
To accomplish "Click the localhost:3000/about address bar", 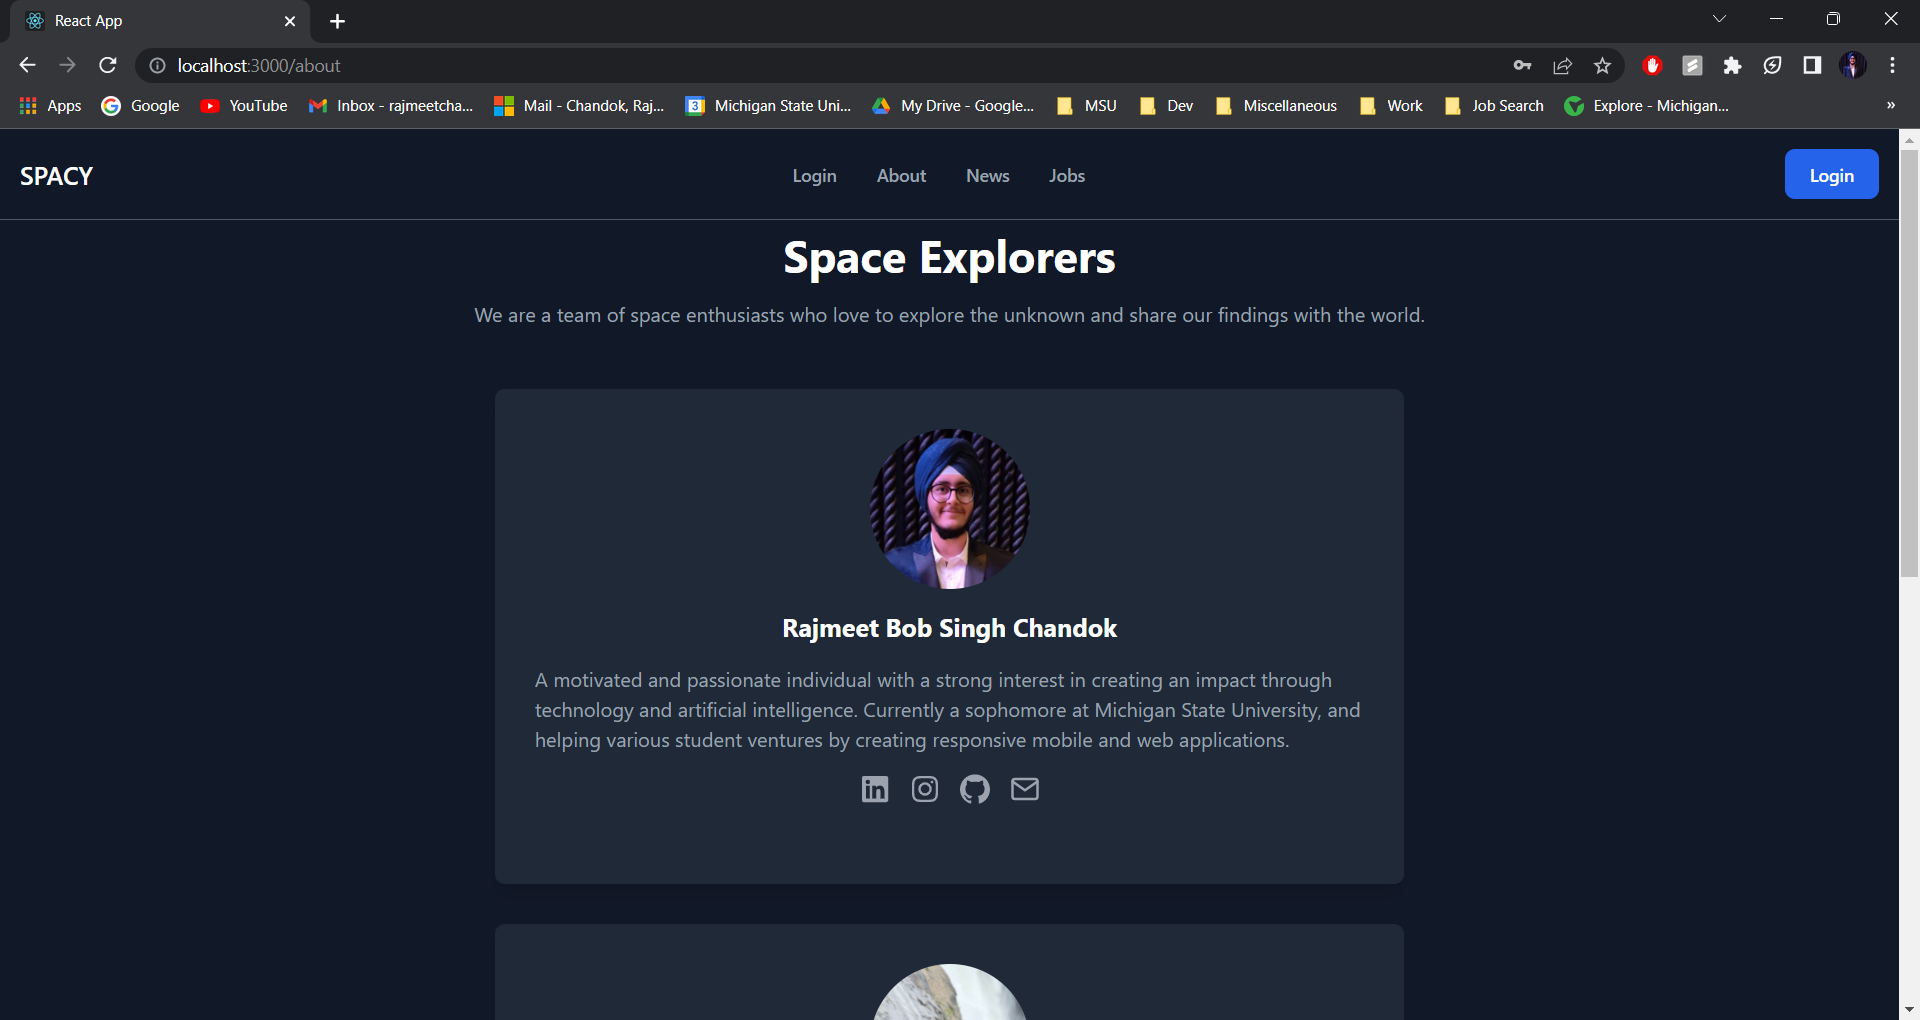I will coord(820,65).
